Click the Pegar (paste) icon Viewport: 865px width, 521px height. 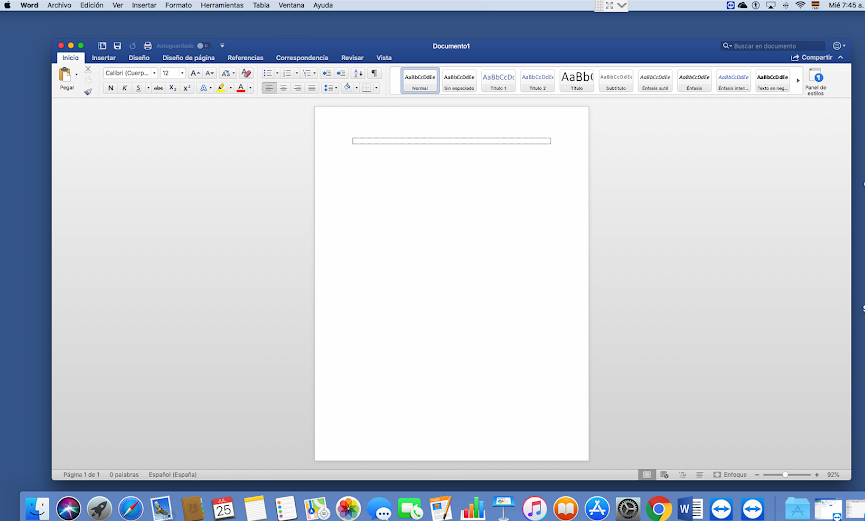pos(66,76)
